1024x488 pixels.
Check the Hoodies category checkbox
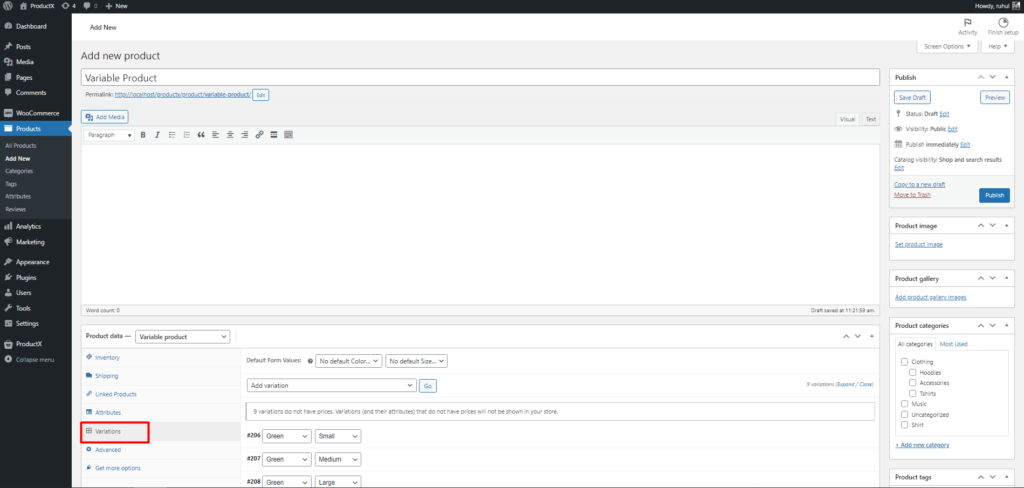(913, 372)
